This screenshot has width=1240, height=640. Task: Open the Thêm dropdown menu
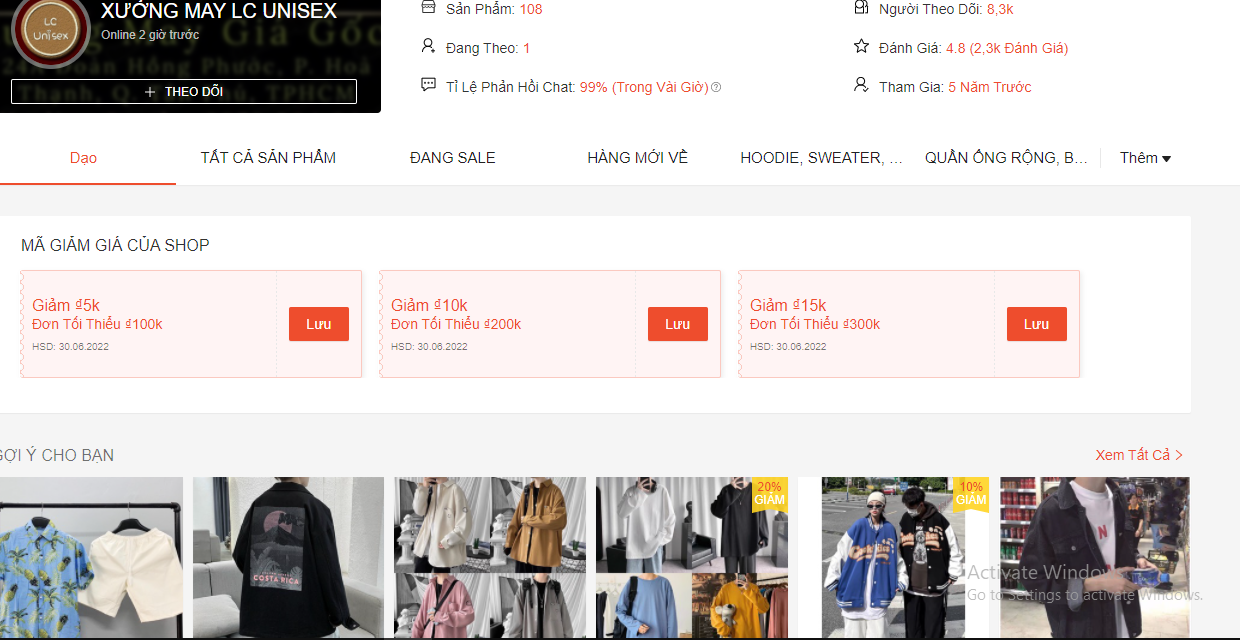[x=1144, y=157]
